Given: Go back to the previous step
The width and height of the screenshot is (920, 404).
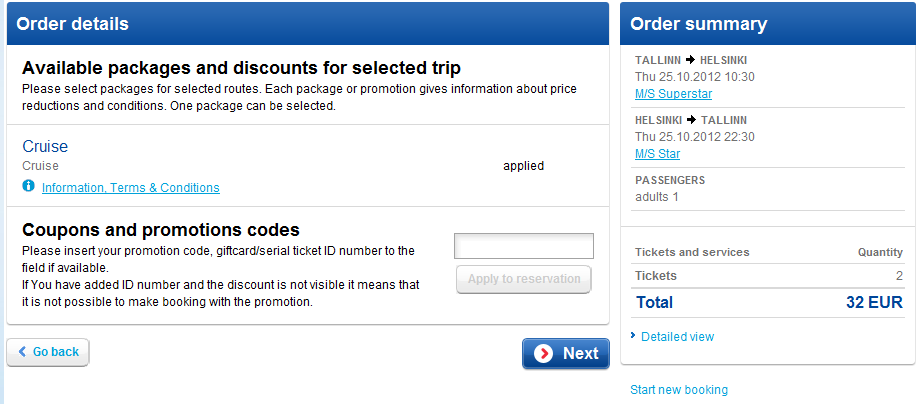Looking at the screenshot, I should click(48, 352).
